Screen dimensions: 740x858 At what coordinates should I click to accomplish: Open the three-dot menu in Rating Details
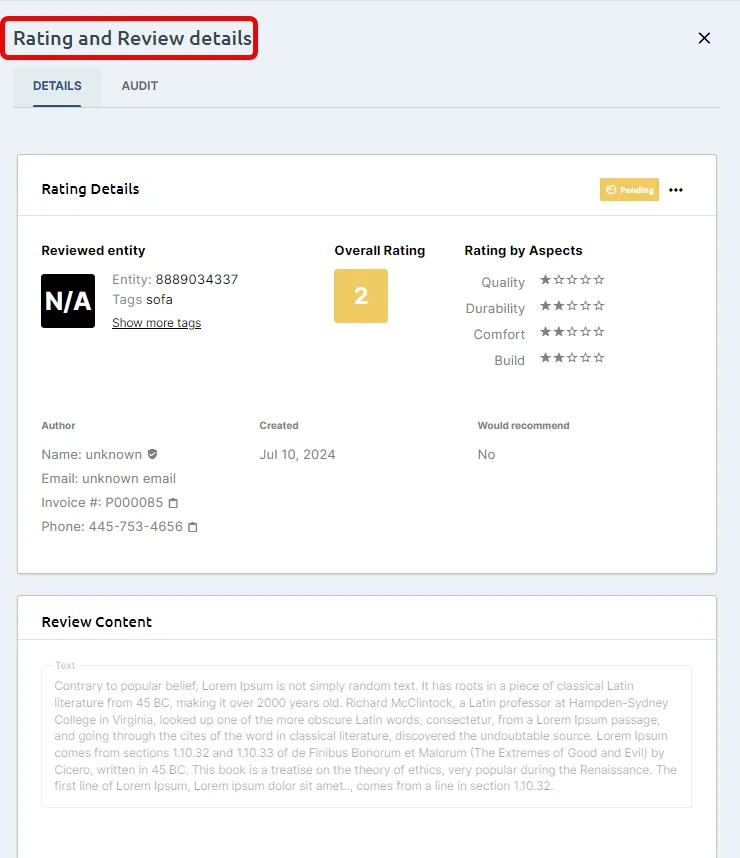pyautogui.click(x=676, y=190)
